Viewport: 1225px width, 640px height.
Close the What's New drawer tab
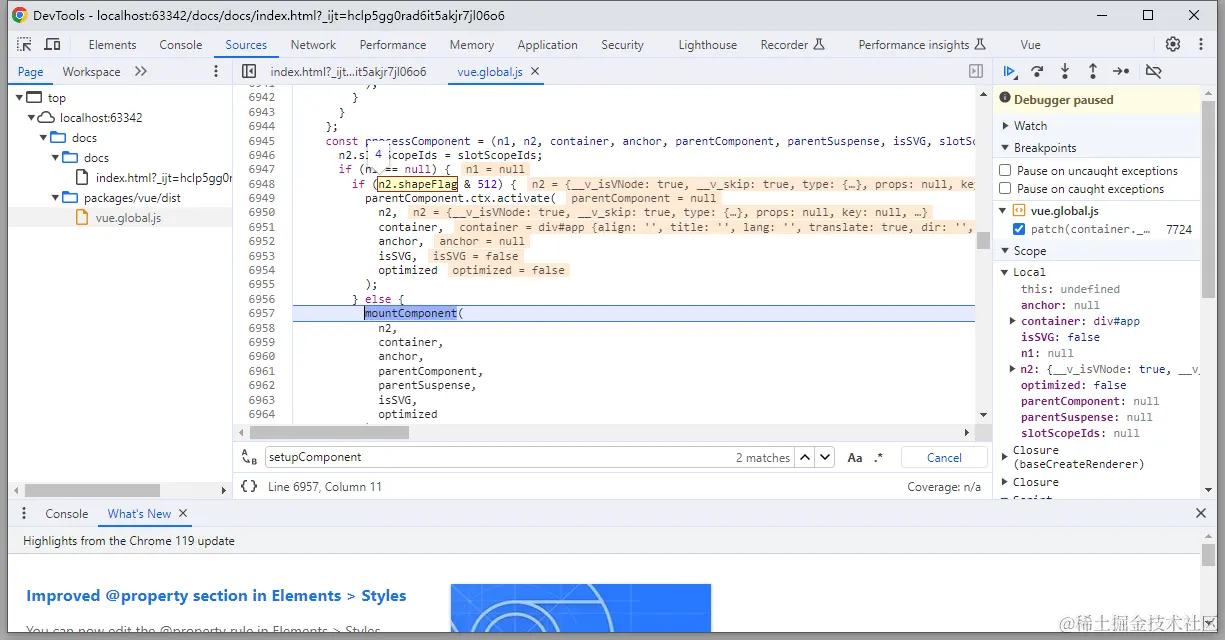184,514
